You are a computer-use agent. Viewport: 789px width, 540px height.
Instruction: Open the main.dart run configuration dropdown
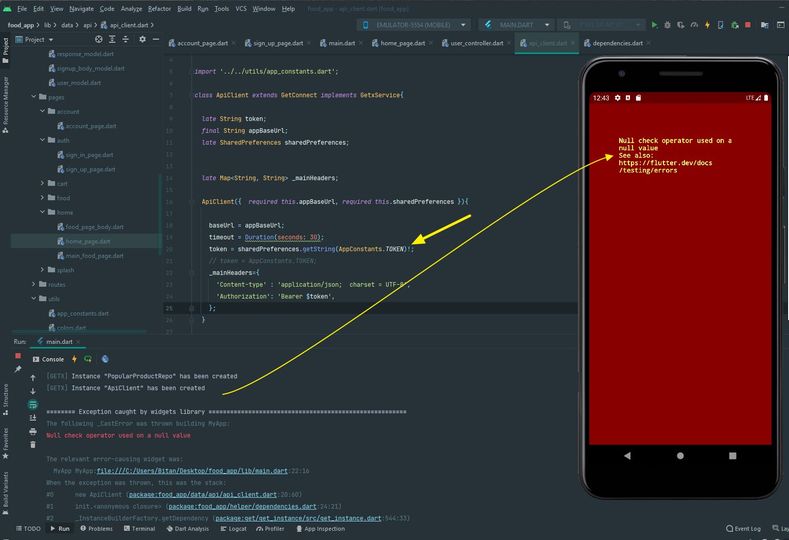coord(516,25)
